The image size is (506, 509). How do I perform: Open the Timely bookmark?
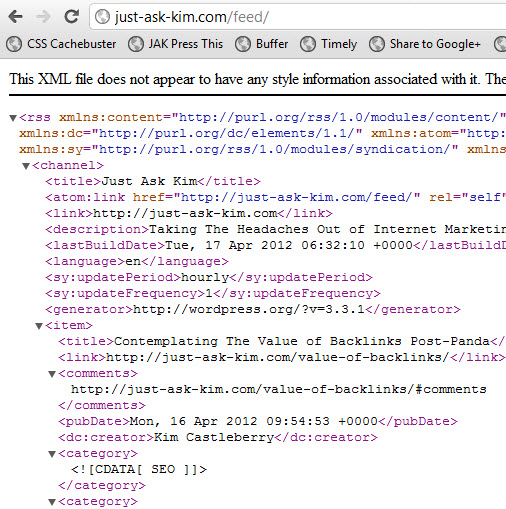click(x=329, y=44)
